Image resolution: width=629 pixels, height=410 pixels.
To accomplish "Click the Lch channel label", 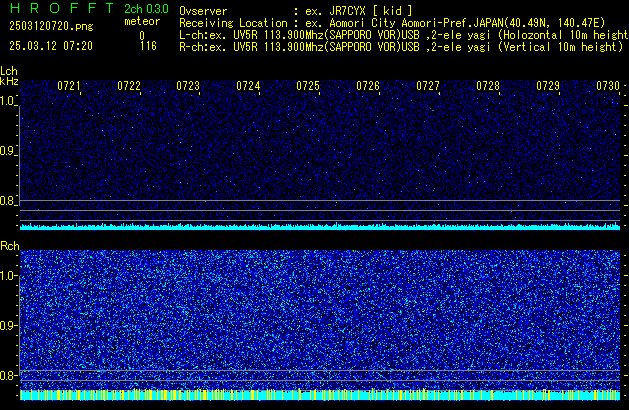I will click(x=9, y=71).
